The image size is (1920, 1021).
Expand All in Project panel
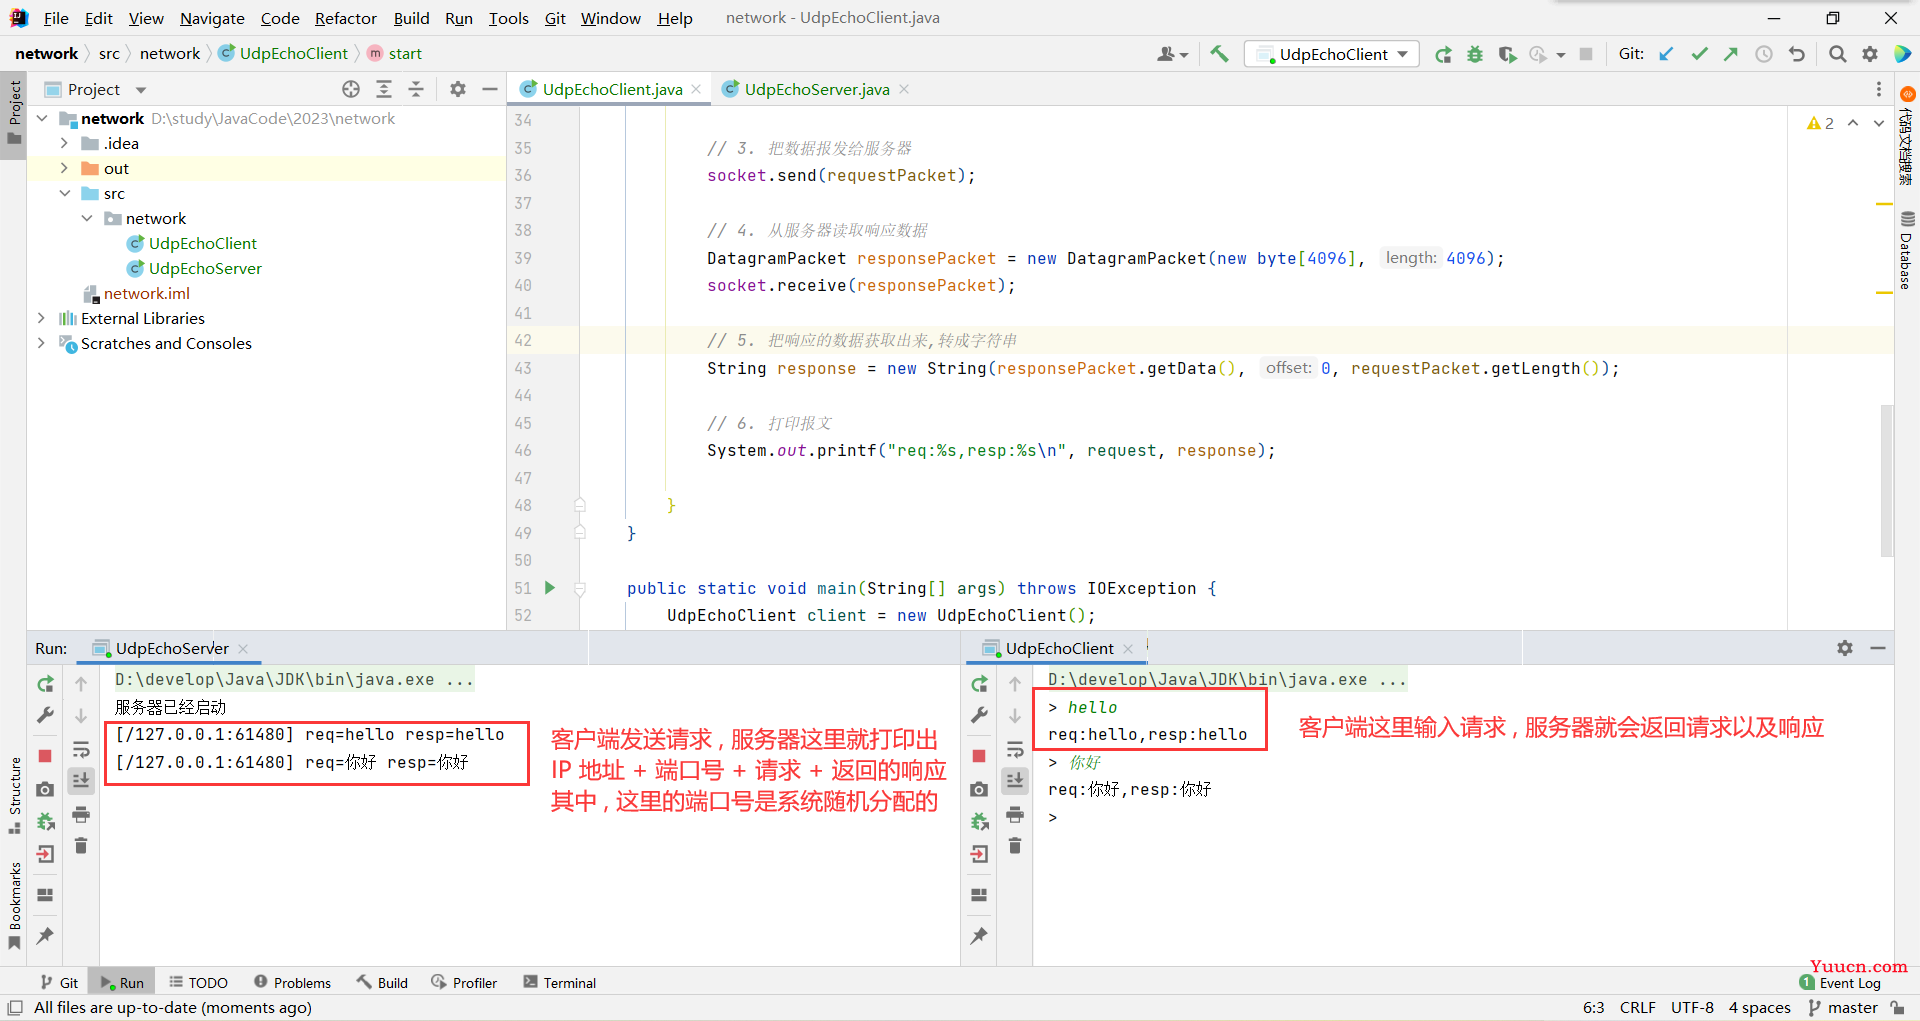tap(384, 89)
